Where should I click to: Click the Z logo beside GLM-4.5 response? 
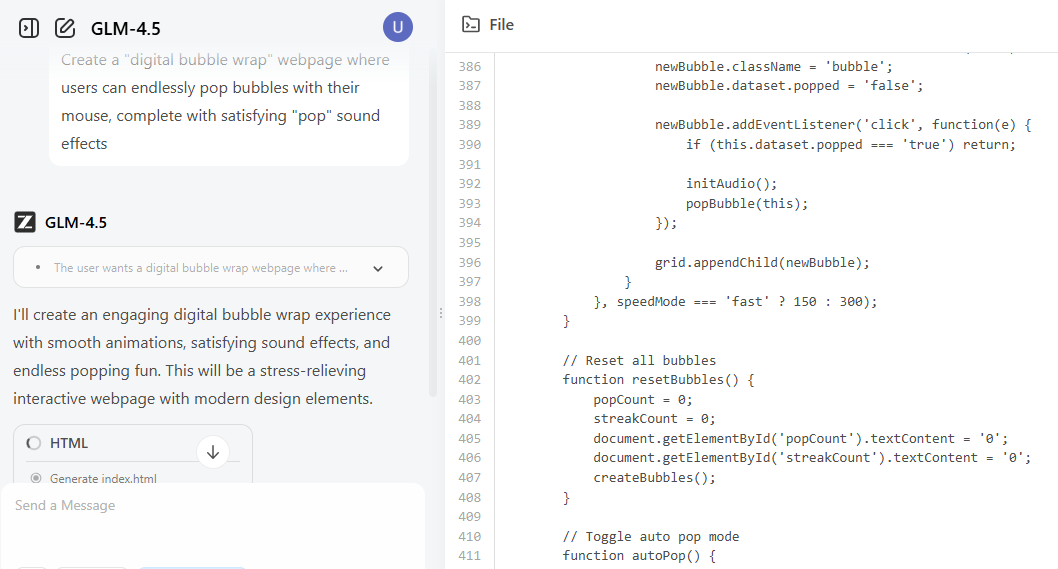coord(25,222)
